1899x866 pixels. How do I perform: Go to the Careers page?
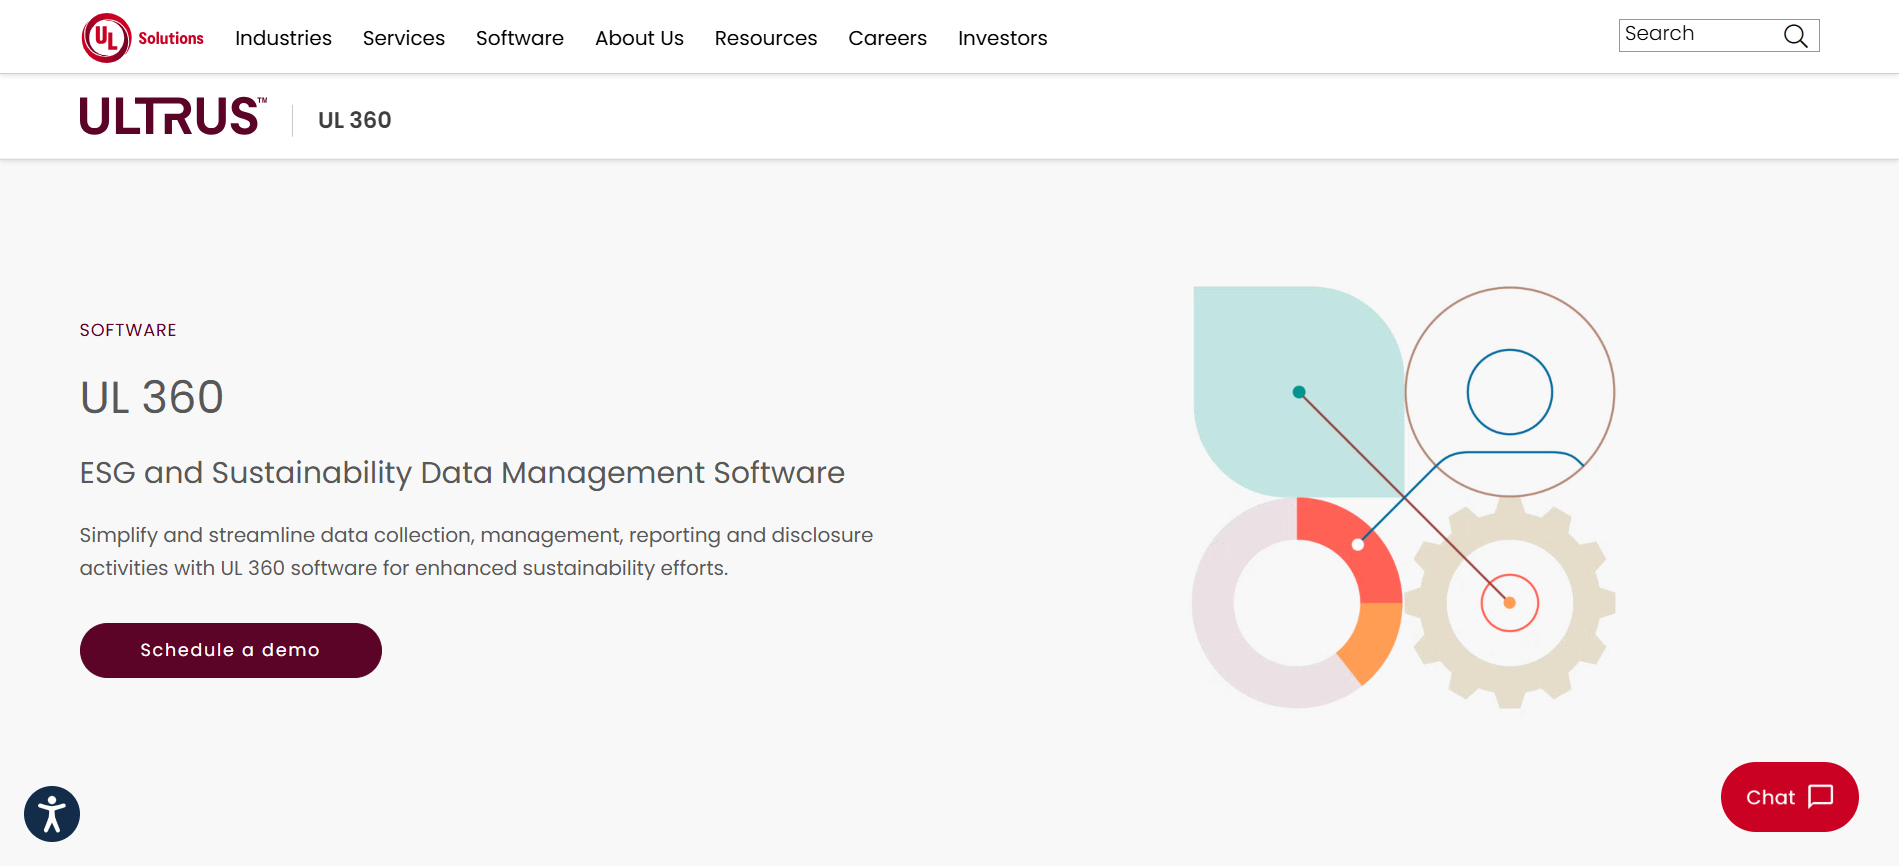(x=888, y=38)
